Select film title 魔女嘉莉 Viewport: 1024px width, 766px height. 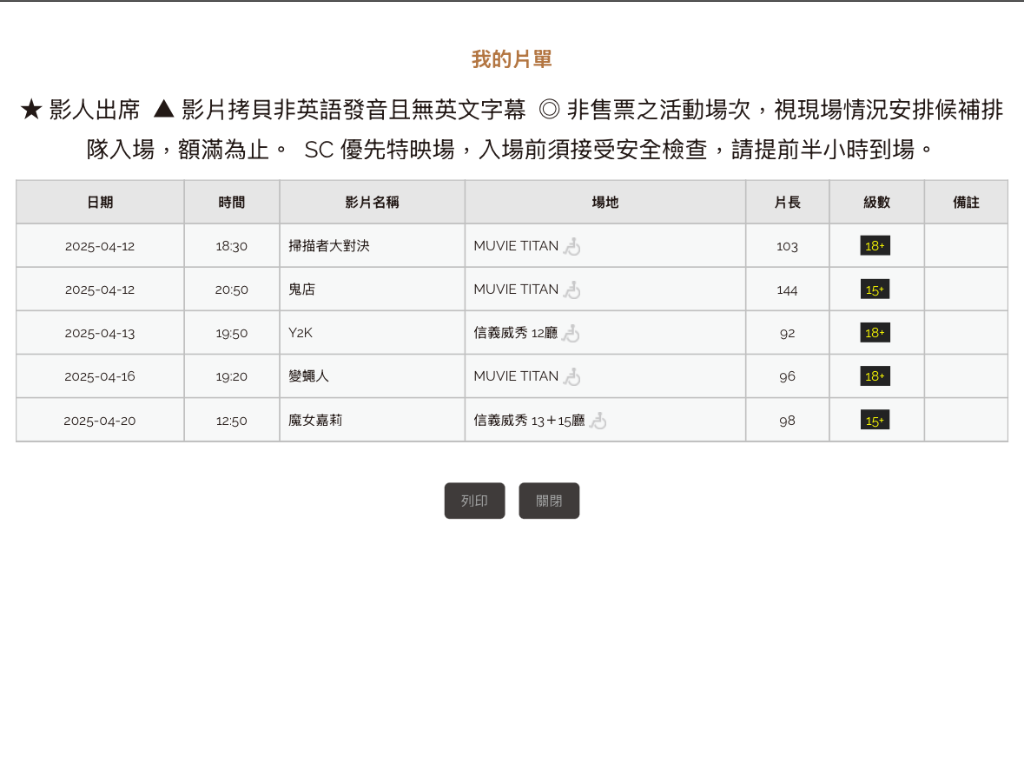pos(315,421)
